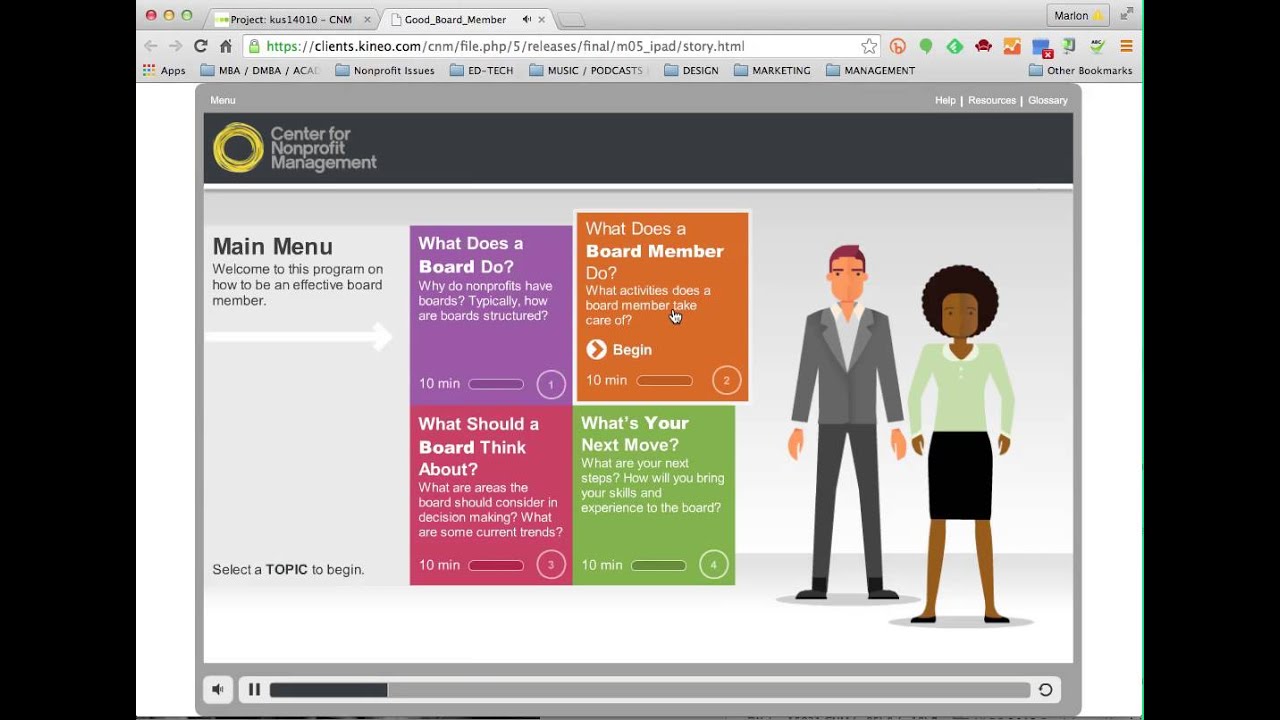
Task: Open the MARKETING bookmark folder
Action: pos(772,71)
